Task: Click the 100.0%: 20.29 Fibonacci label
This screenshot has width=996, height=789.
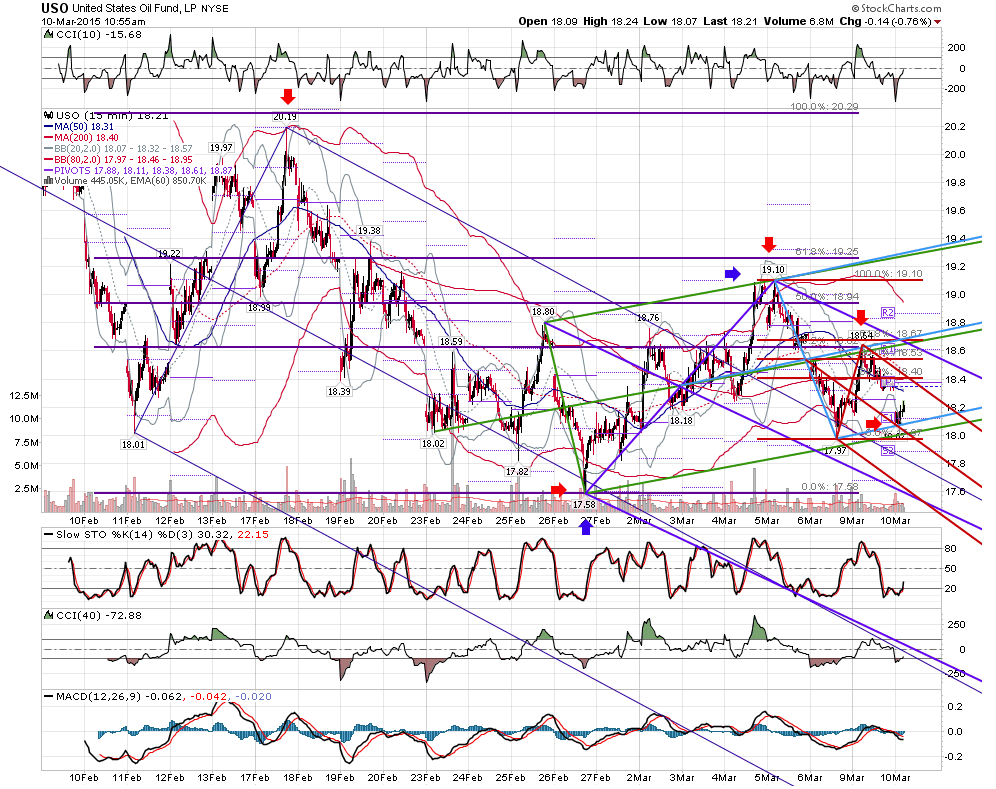Action: (x=824, y=106)
